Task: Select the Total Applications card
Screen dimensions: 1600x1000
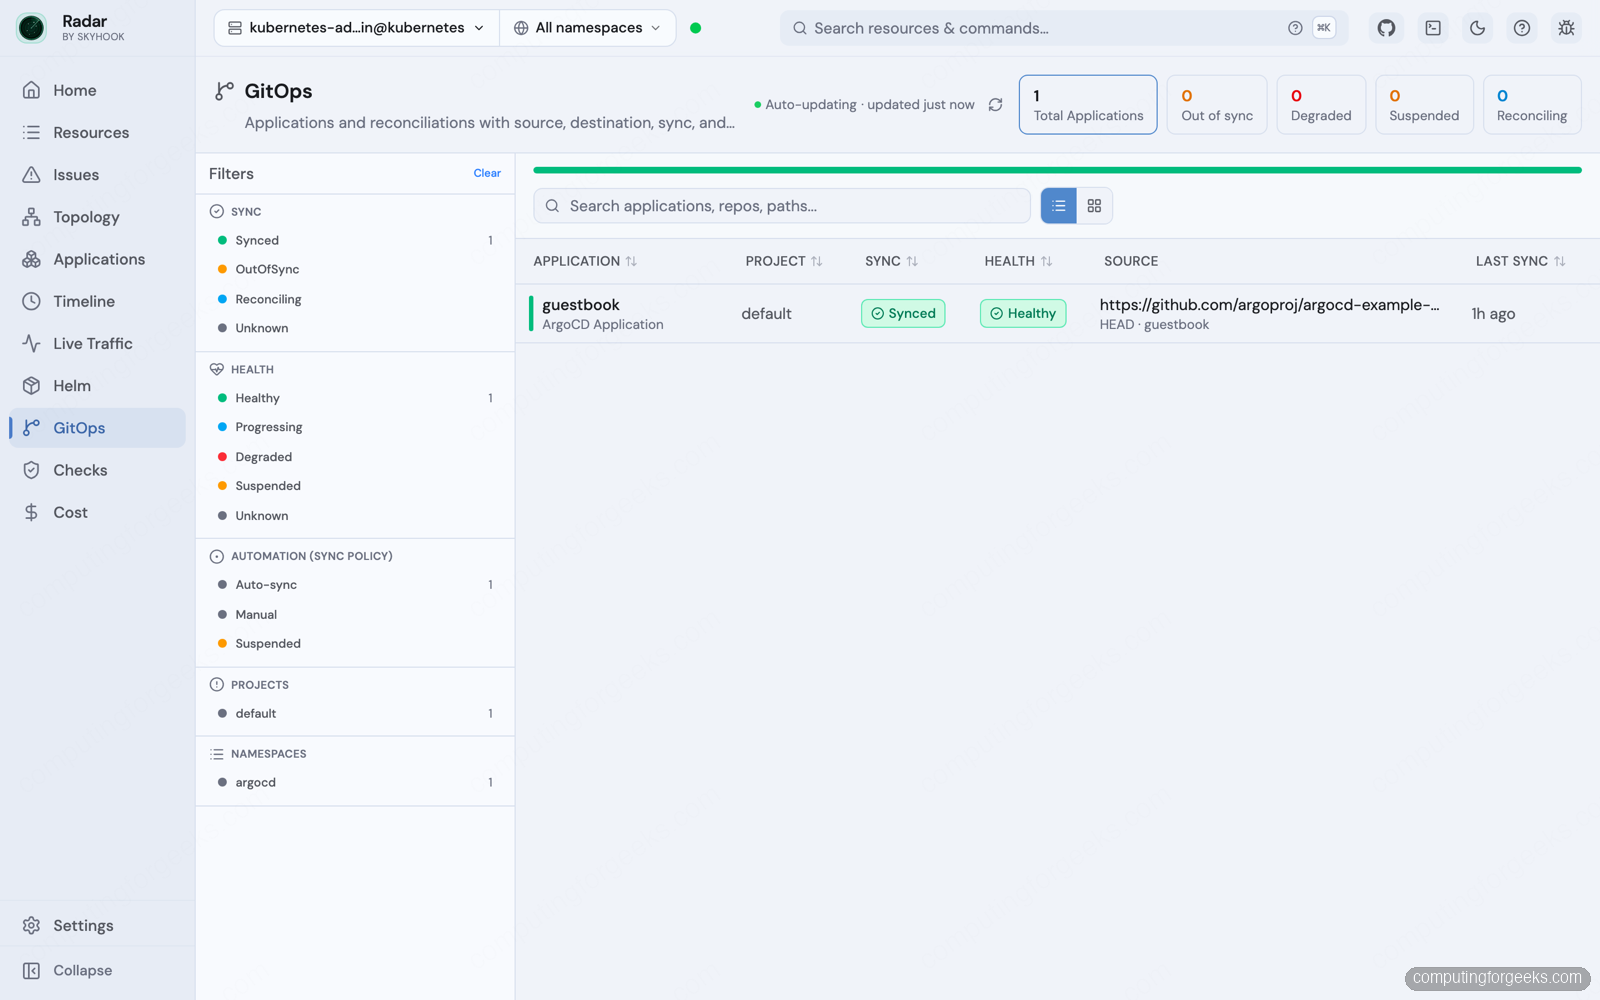Action: pyautogui.click(x=1088, y=105)
